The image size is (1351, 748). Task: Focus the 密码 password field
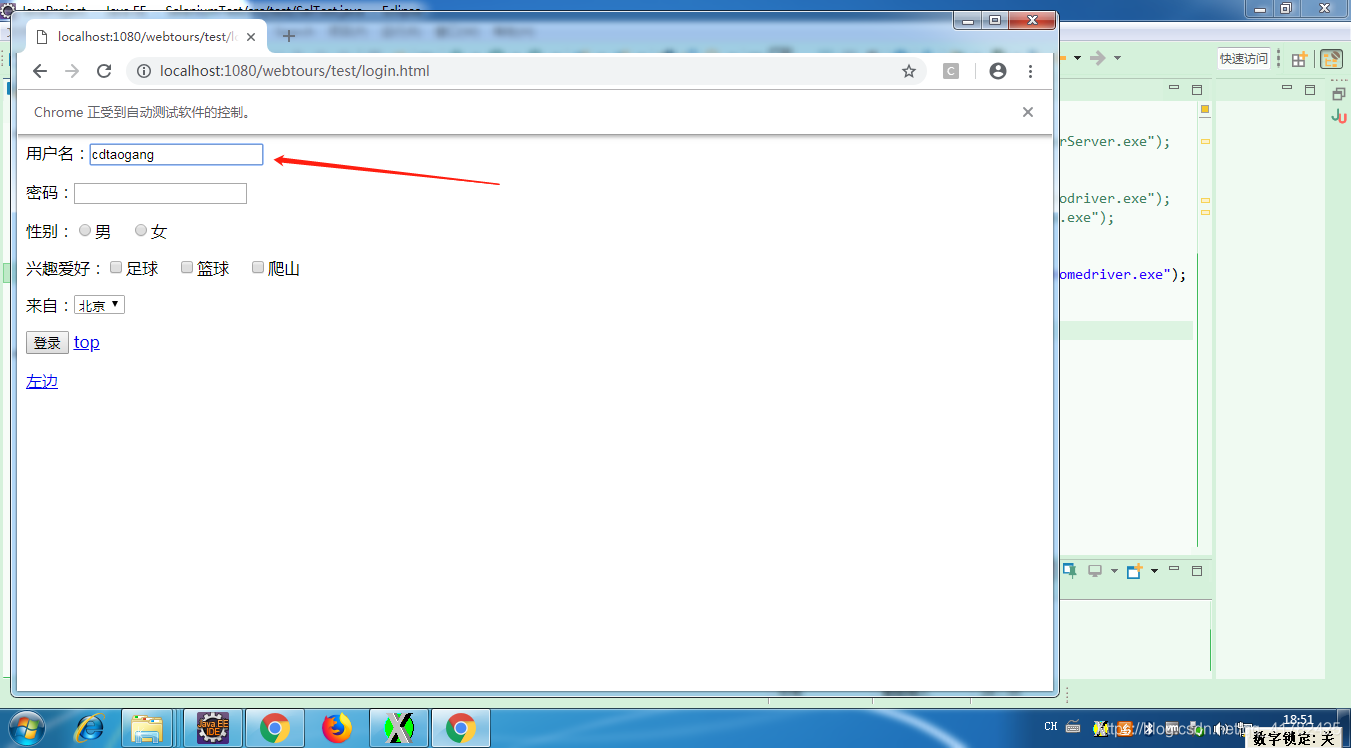(x=160, y=193)
